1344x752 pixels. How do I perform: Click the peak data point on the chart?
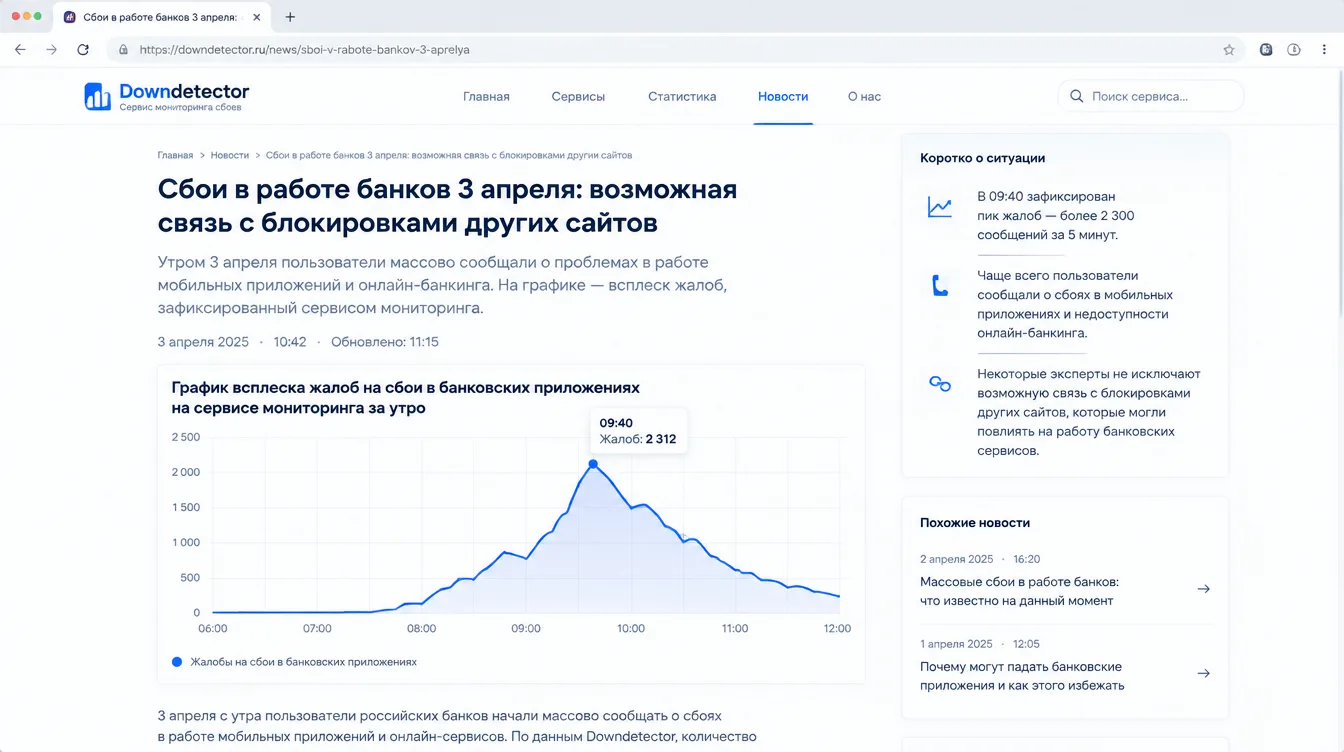coord(593,464)
